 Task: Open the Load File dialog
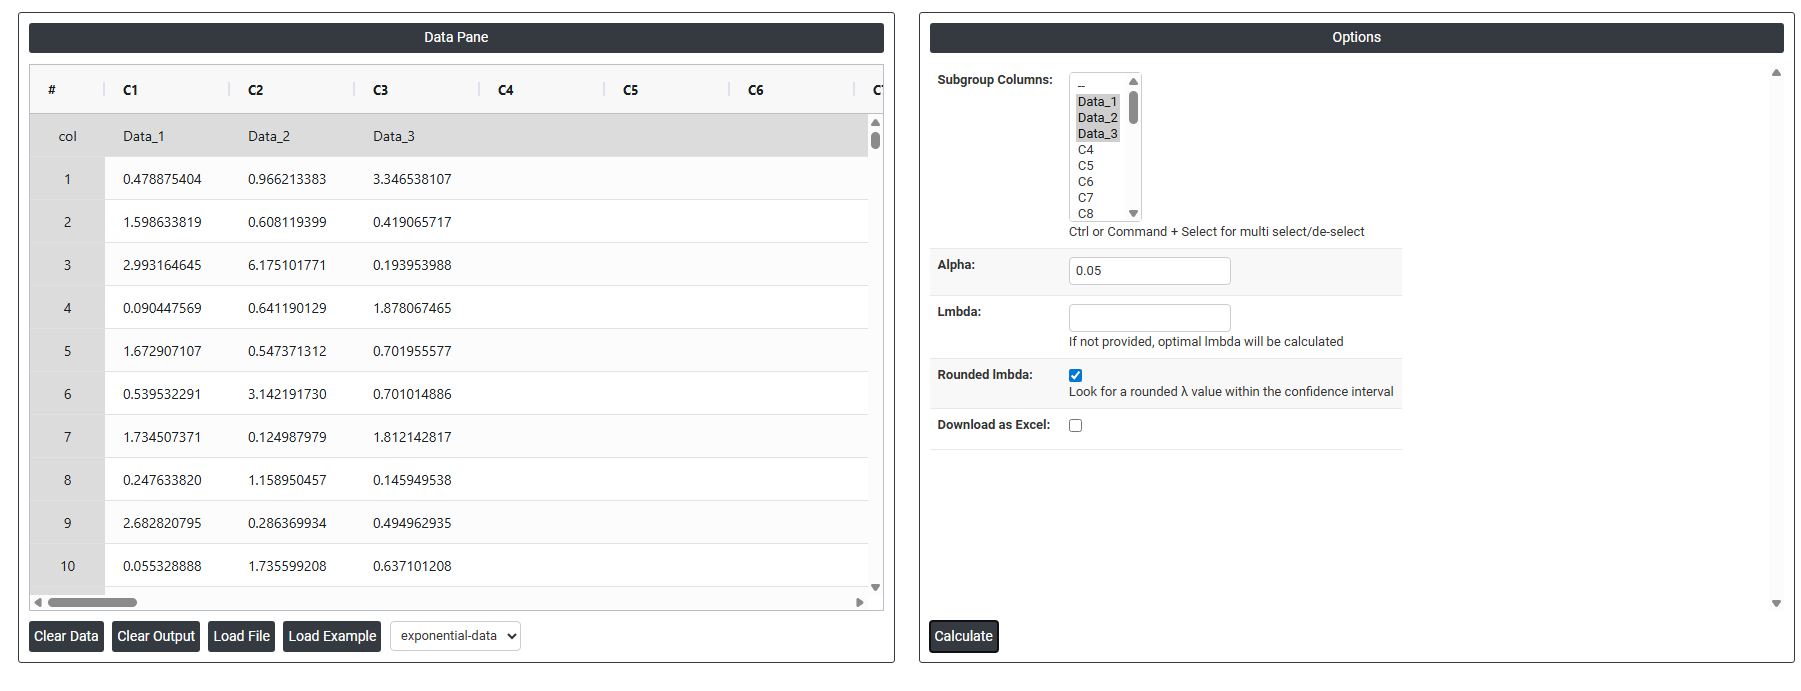pyautogui.click(x=241, y=636)
